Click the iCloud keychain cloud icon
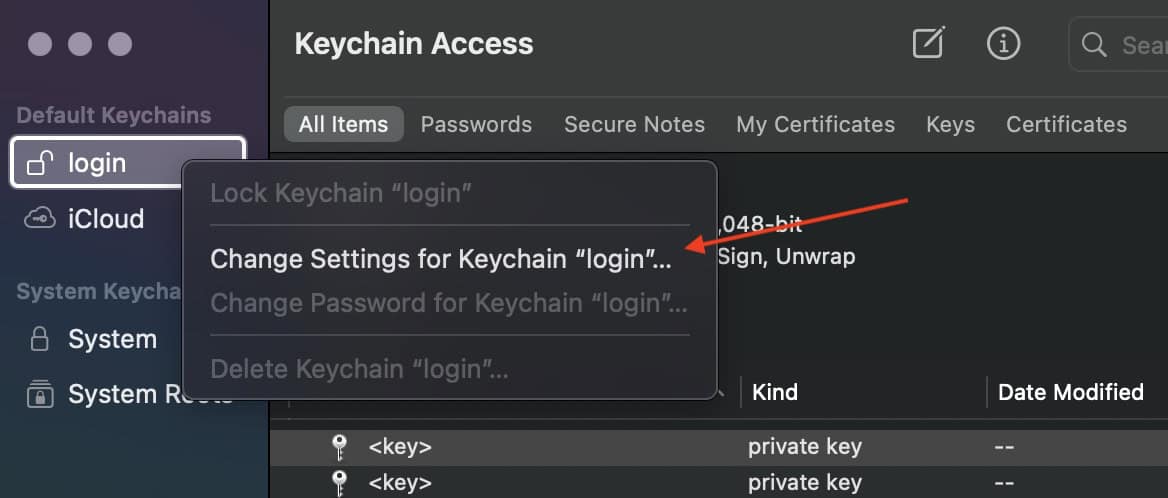Viewport: 1168px width, 498px height. tap(40, 219)
